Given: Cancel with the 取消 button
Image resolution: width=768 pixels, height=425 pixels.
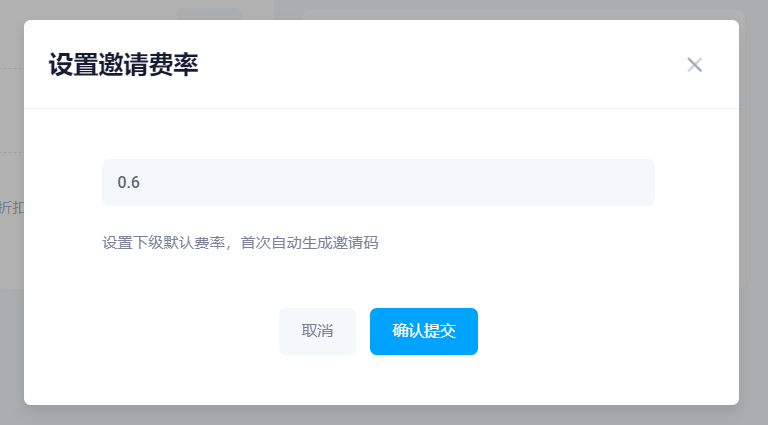Looking at the screenshot, I should [x=317, y=331].
